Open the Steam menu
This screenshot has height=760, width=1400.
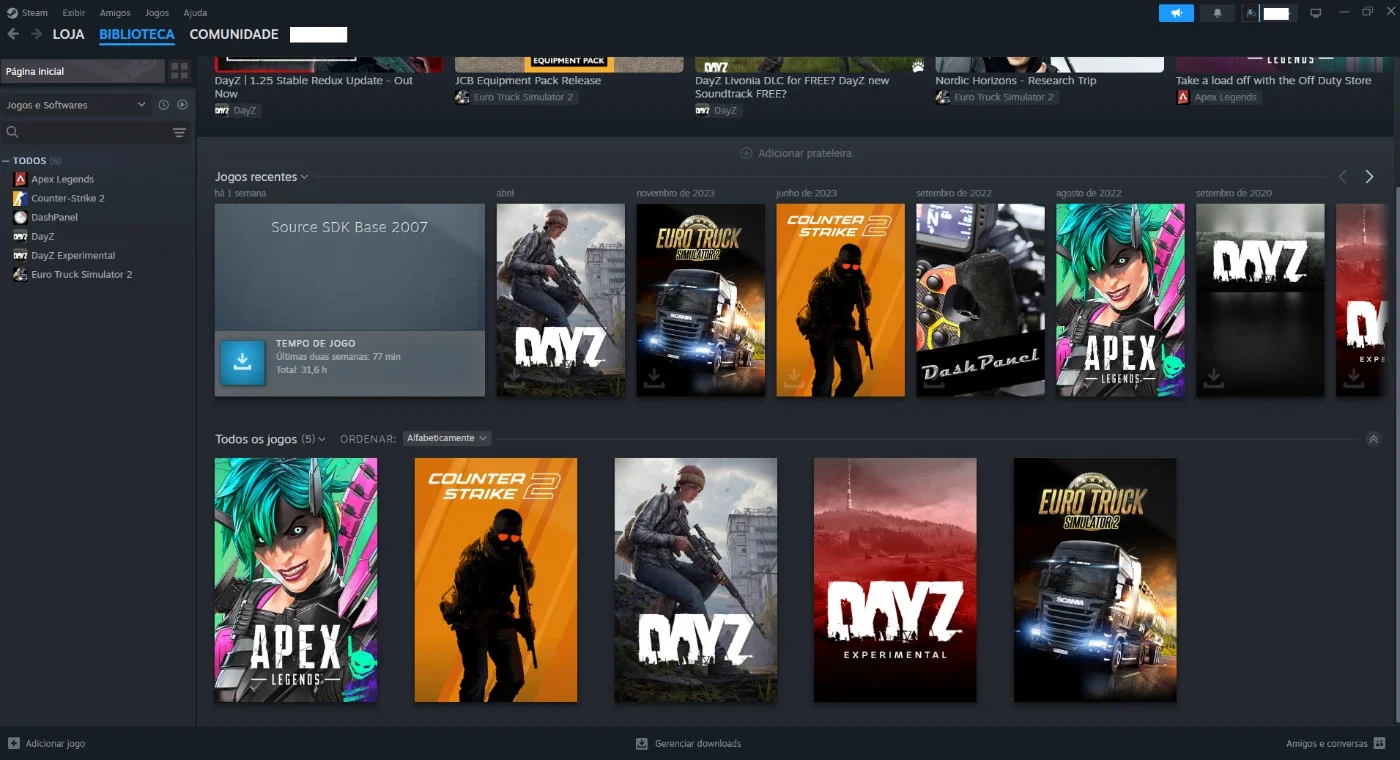[x=35, y=13]
